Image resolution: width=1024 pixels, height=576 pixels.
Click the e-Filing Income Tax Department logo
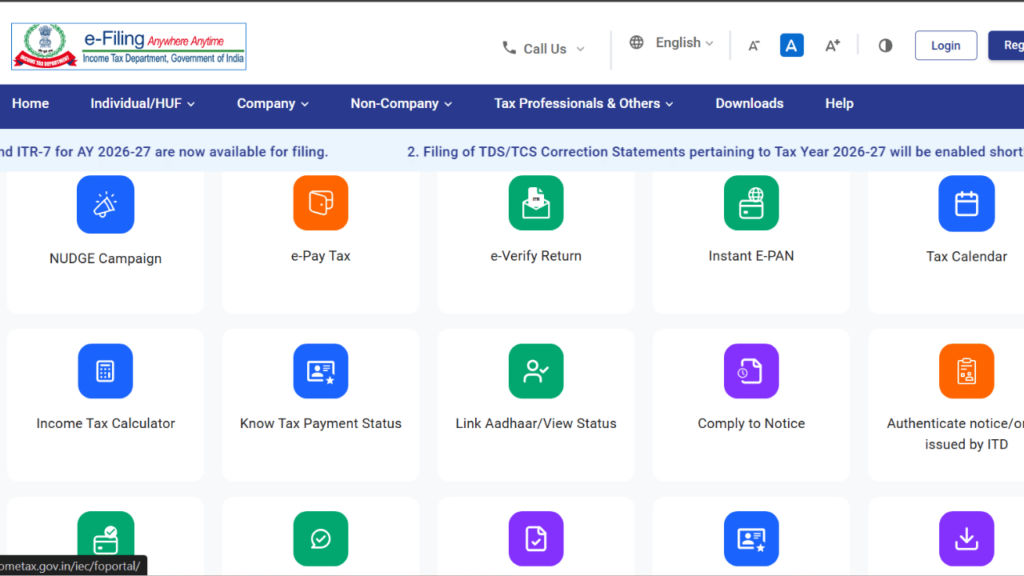(x=129, y=46)
